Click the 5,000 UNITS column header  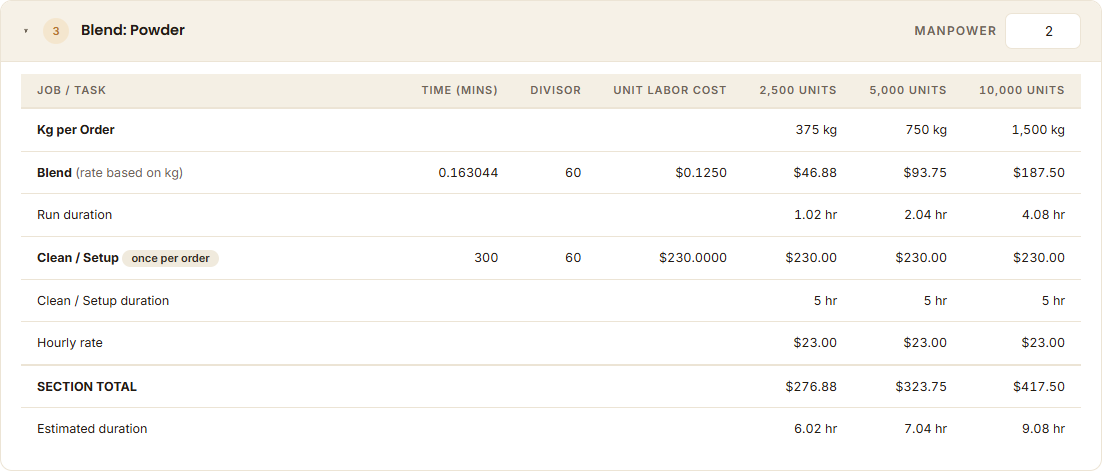[908, 91]
